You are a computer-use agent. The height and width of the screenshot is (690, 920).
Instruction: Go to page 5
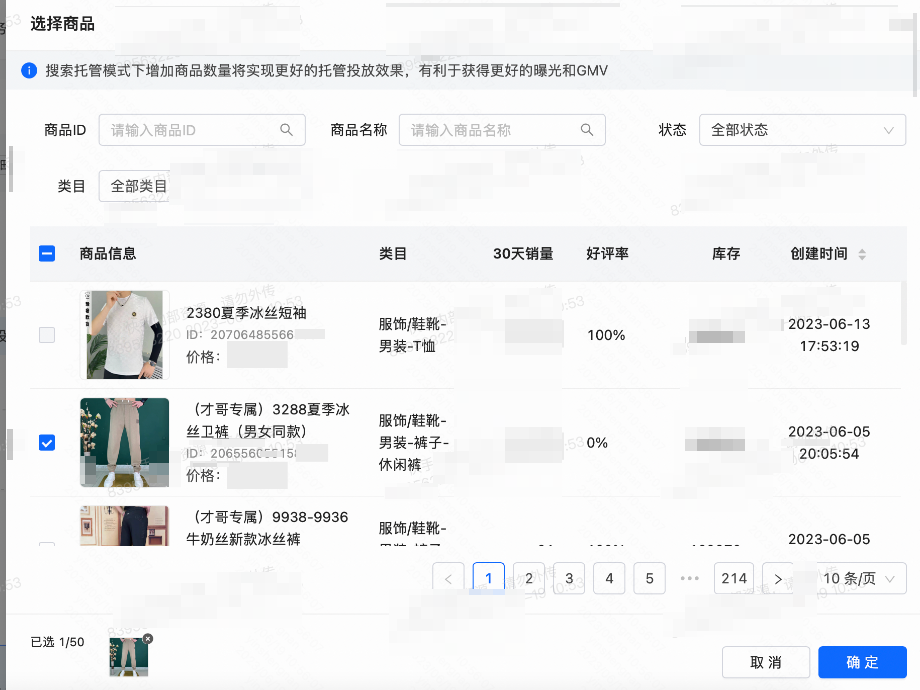click(x=650, y=579)
